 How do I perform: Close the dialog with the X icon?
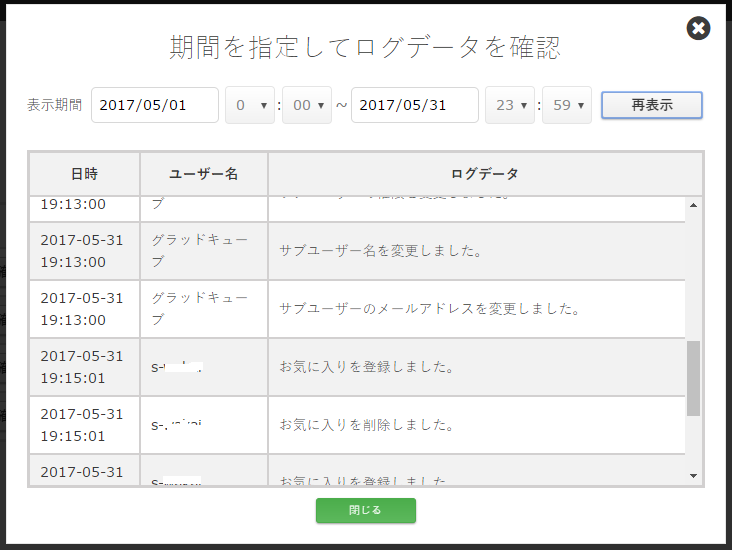click(698, 28)
